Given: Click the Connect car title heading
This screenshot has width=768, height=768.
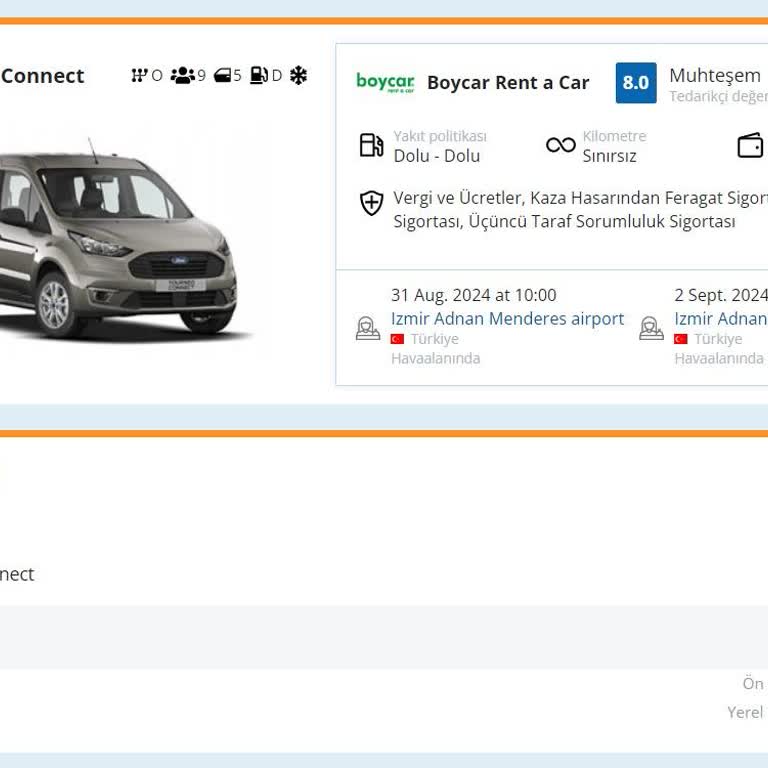Looking at the screenshot, I should point(43,76).
